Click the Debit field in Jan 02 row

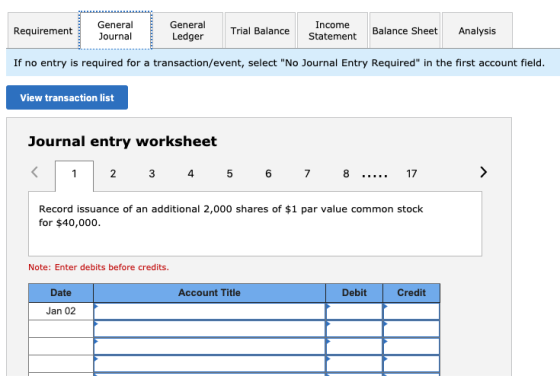pyautogui.click(x=354, y=311)
